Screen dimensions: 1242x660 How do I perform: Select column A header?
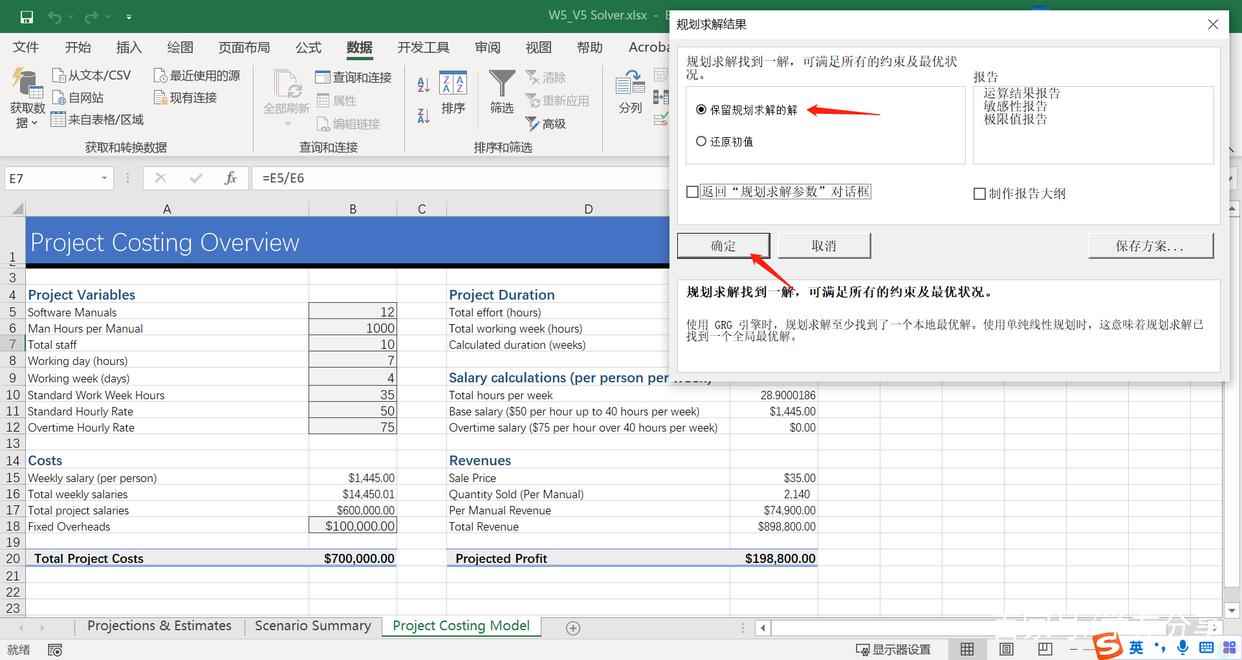pos(167,209)
